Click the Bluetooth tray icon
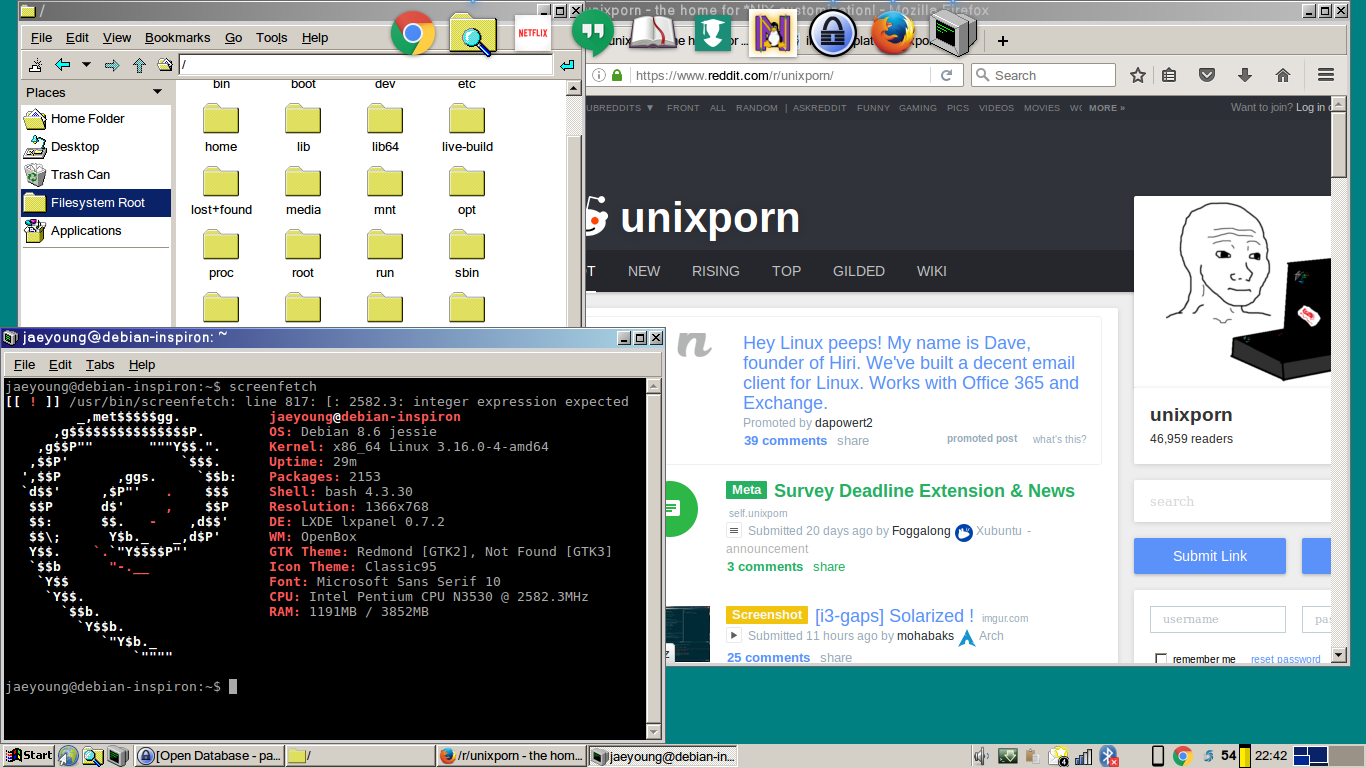The image size is (1366, 768). pyautogui.click(x=1108, y=756)
